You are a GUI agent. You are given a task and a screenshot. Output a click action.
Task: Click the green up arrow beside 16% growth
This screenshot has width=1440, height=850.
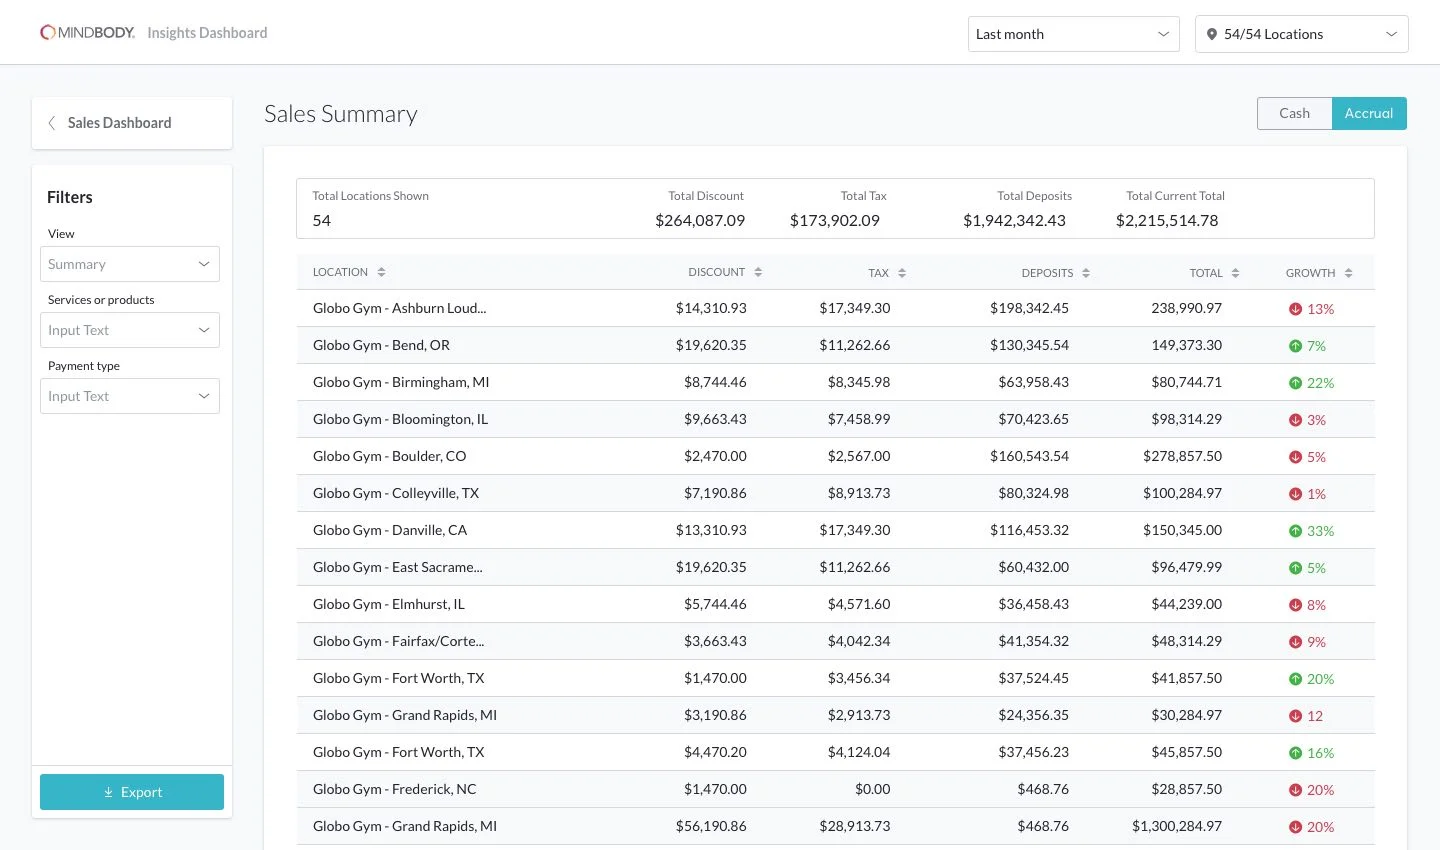click(x=1295, y=753)
